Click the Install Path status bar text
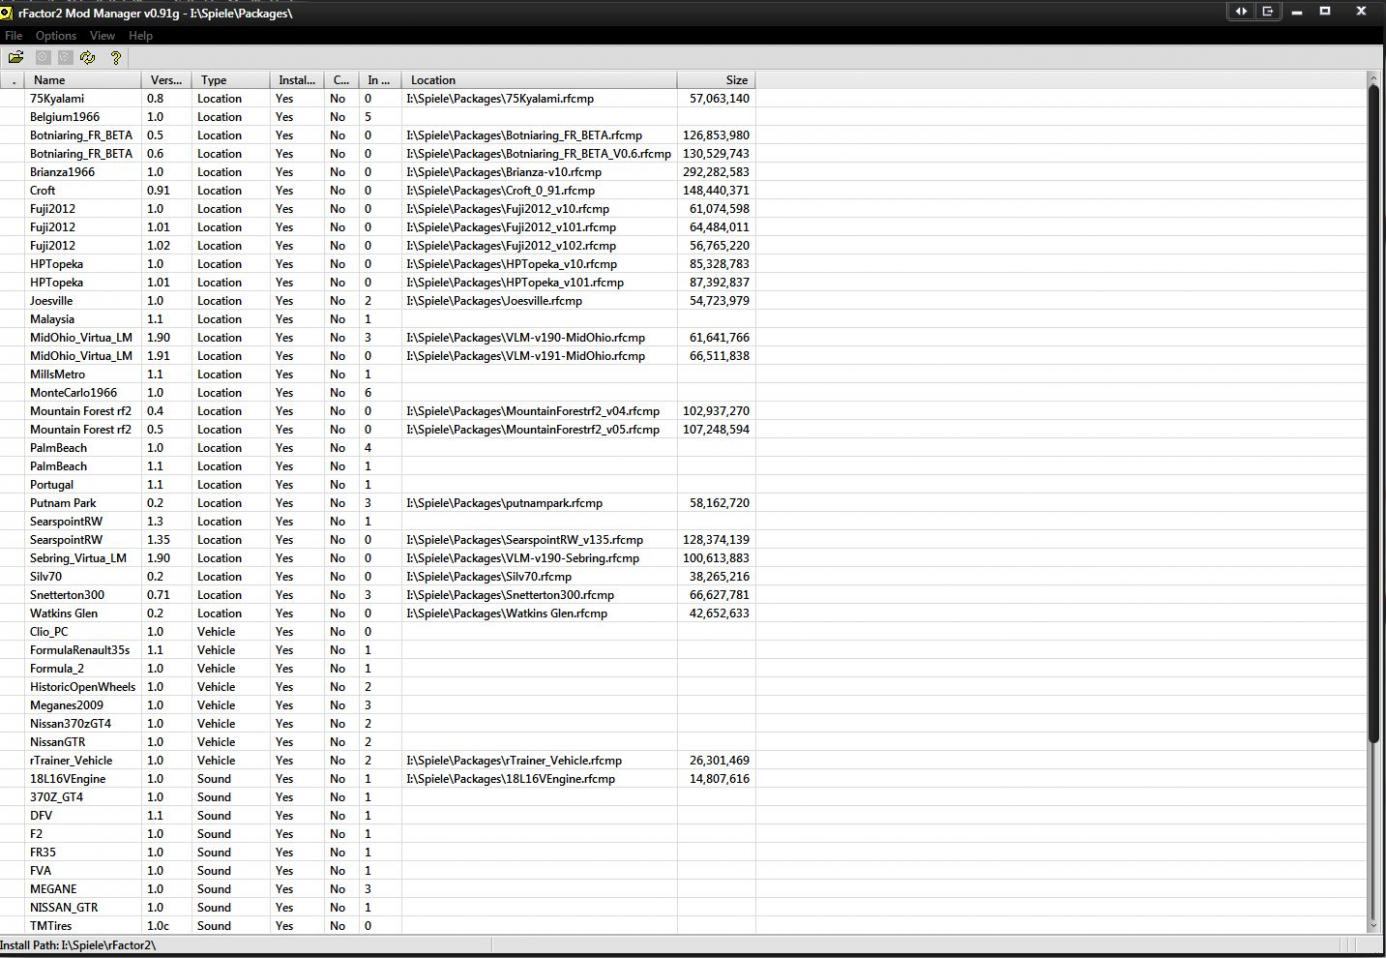This screenshot has width=1386, height=958. point(78,945)
